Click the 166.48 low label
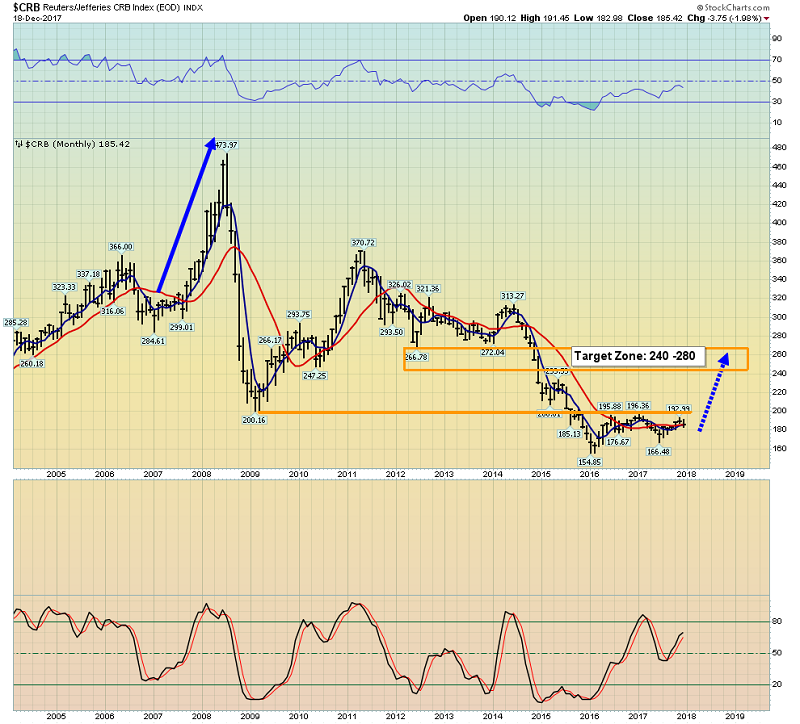The height and width of the screenshot is (724, 800). point(658,452)
